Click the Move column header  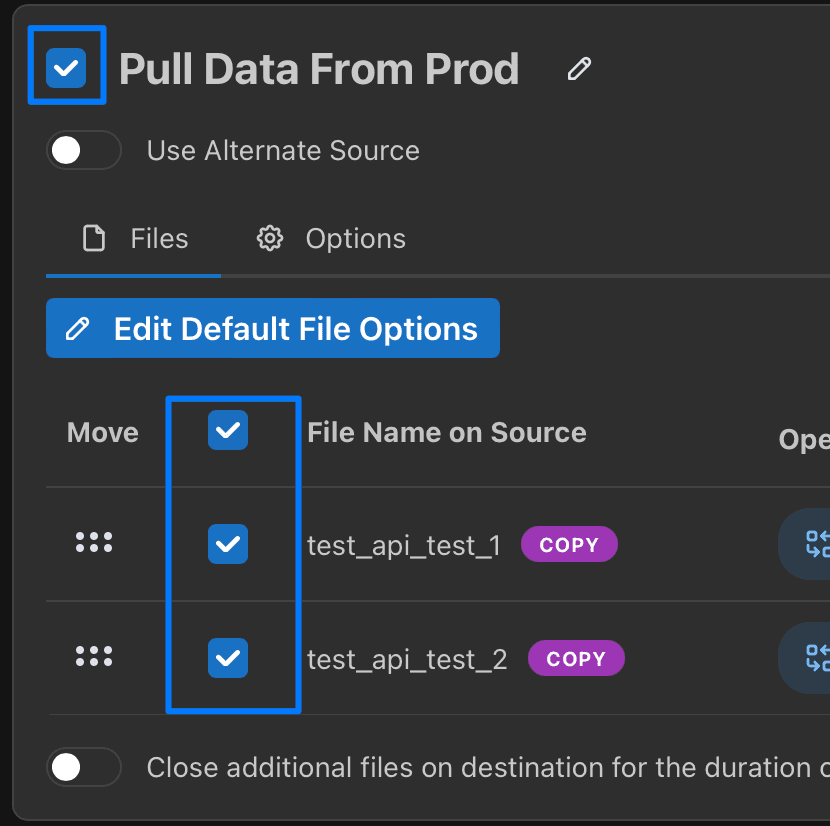point(102,433)
